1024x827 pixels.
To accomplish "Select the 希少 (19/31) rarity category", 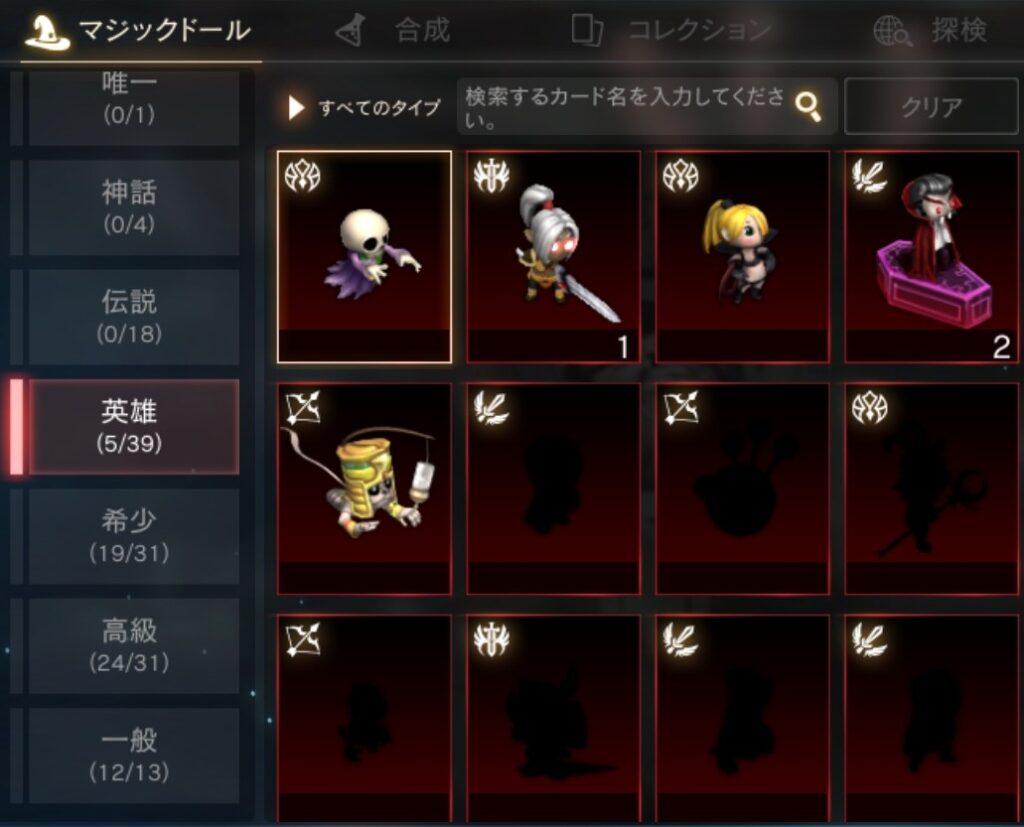I will [129, 536].
